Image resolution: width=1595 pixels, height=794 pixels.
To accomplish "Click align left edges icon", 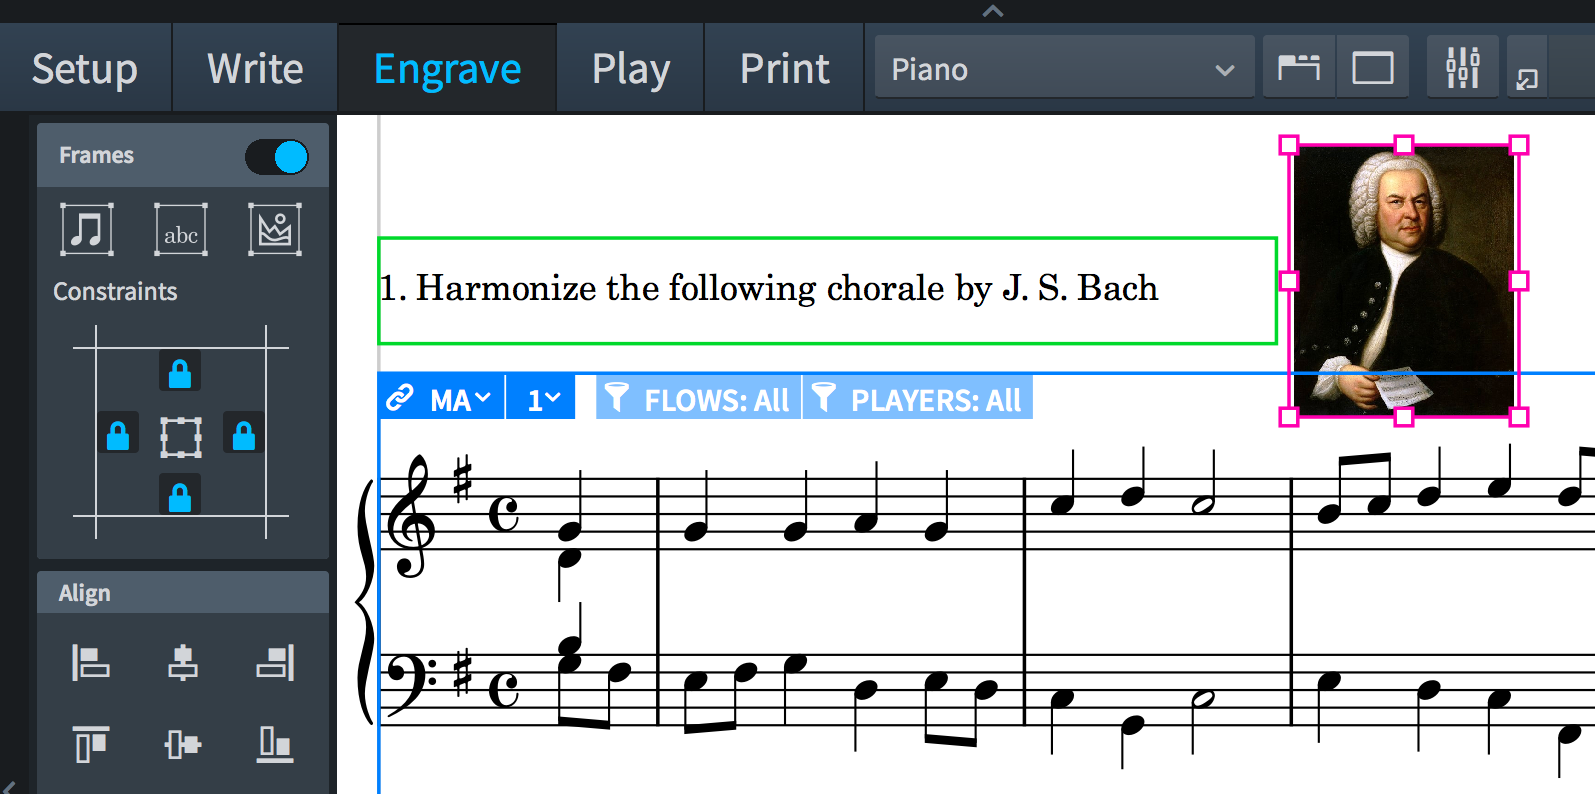I will pos(90,662).
